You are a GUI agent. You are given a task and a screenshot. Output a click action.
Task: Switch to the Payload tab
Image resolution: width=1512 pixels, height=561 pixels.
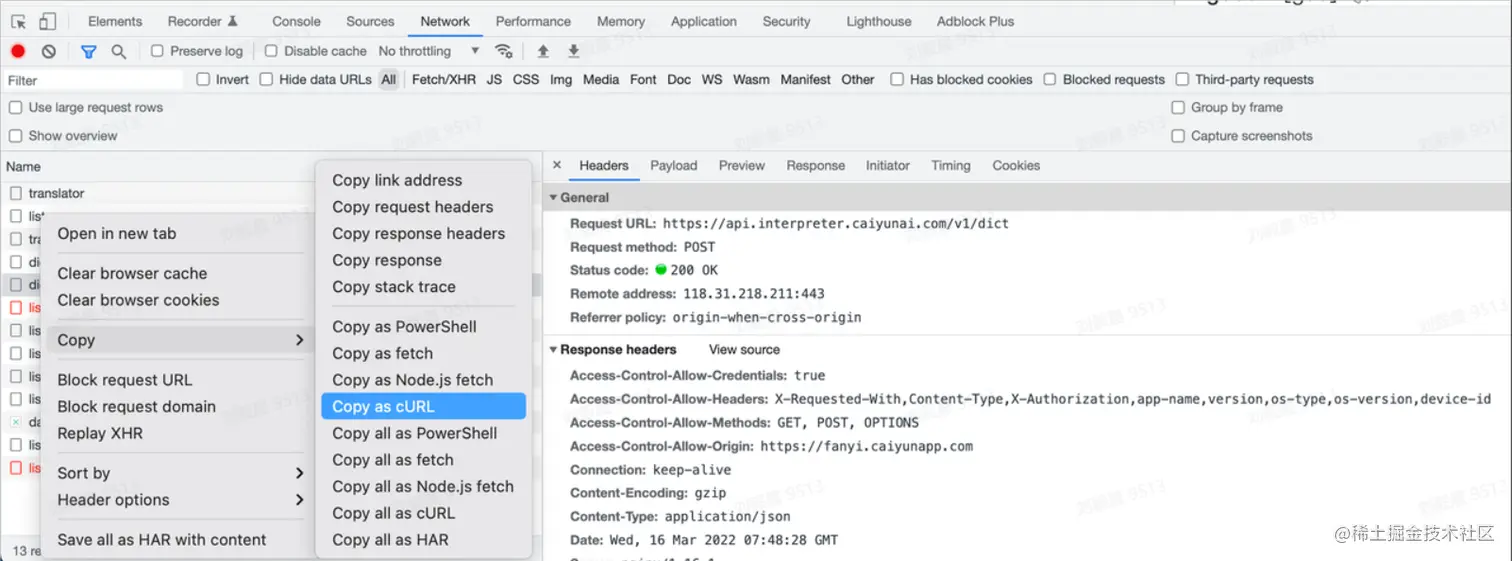pos(673,165)
